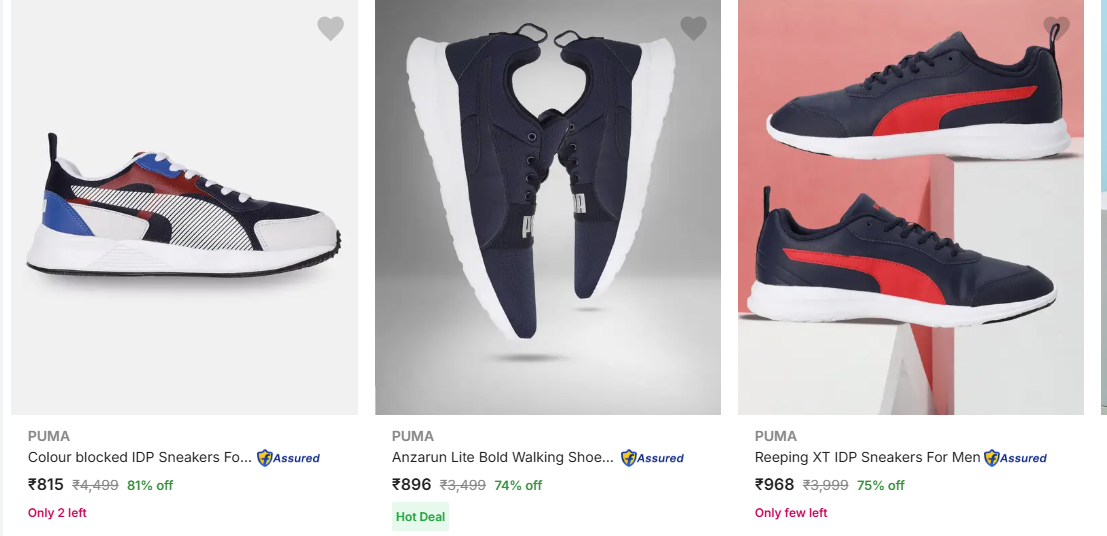Viewport: 1107px width, 536px height.
Task: Open Anzarun Lite Bold Walking Shoe link
Action: click(x=502, y=457)
